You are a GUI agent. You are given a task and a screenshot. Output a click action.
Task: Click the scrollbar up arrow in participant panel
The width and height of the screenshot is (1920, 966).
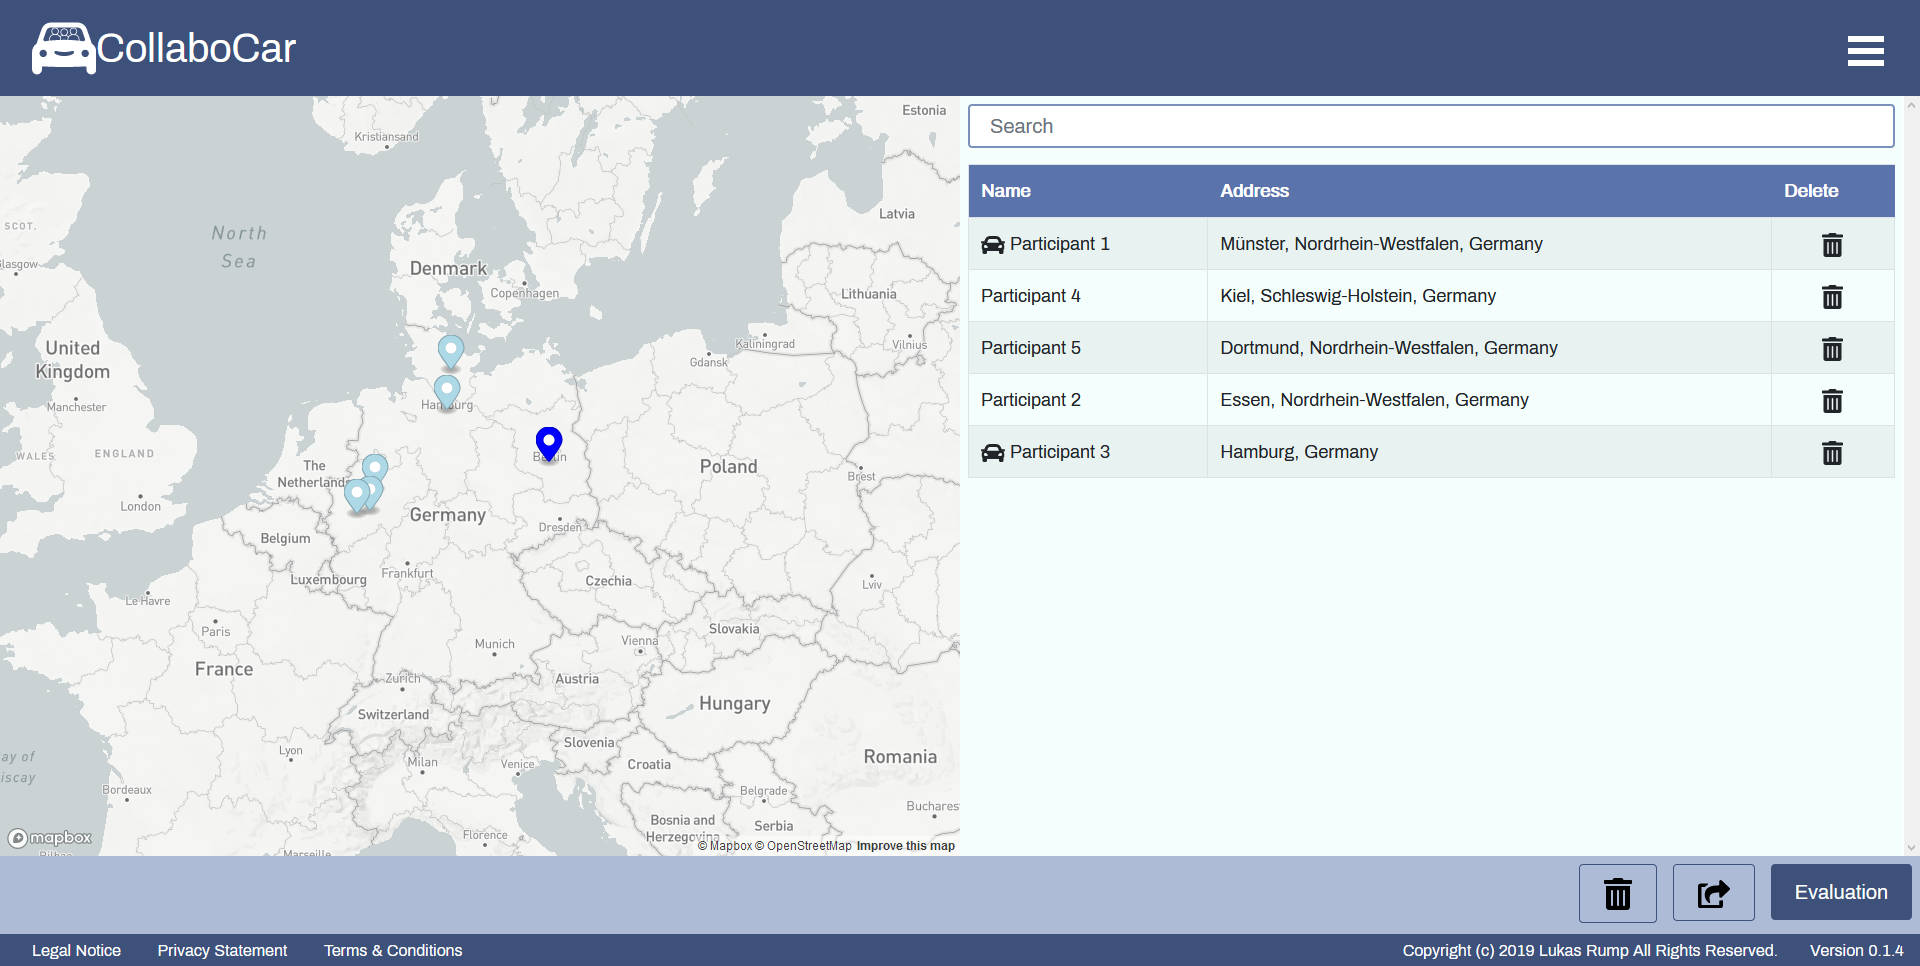[x=1911, y=105]
